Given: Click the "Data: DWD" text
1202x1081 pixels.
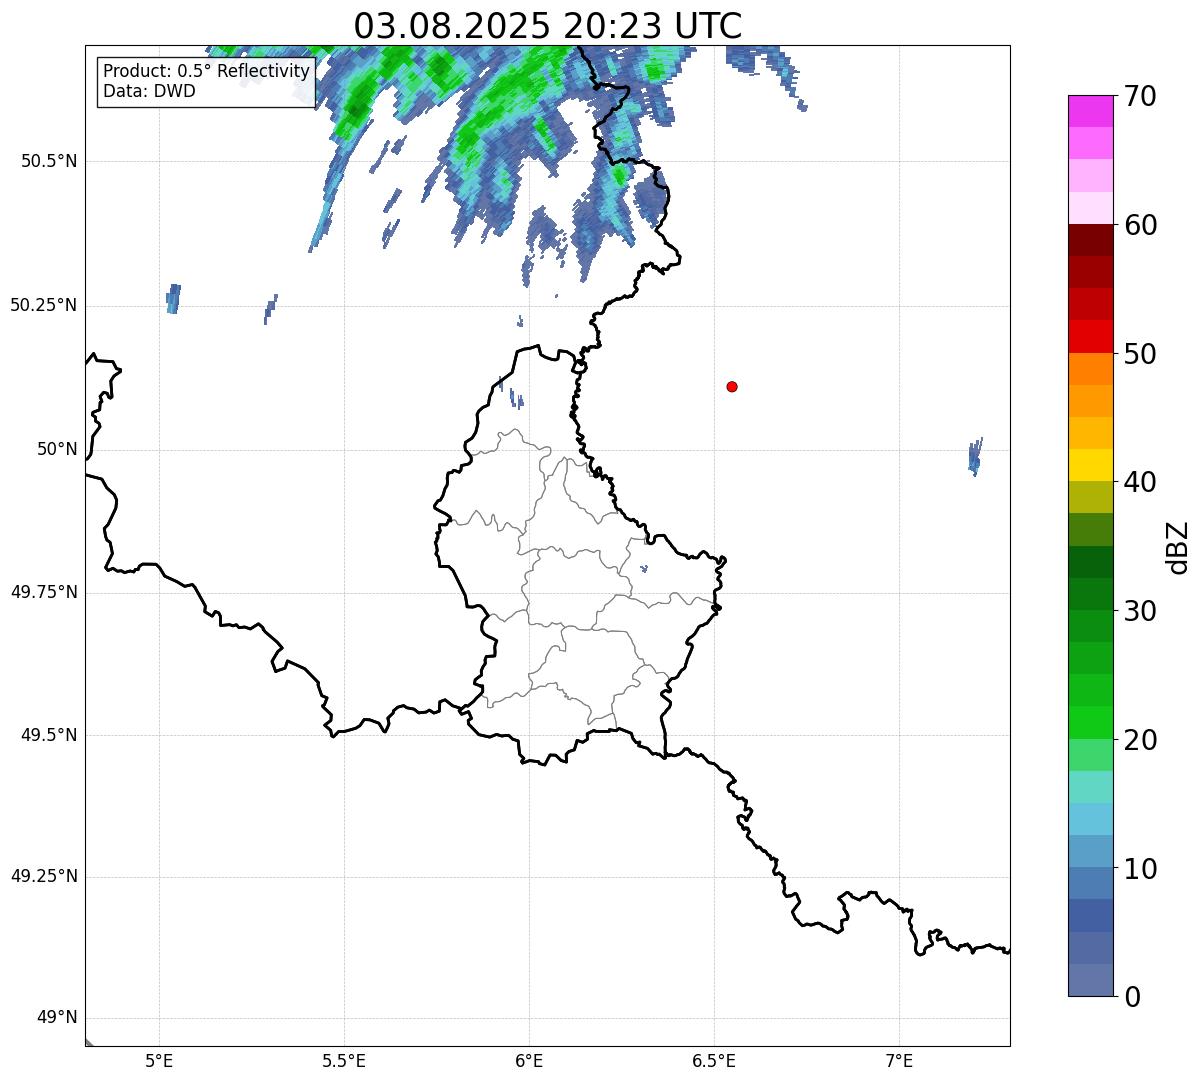Looking at the screenshot, I should 150,92.
